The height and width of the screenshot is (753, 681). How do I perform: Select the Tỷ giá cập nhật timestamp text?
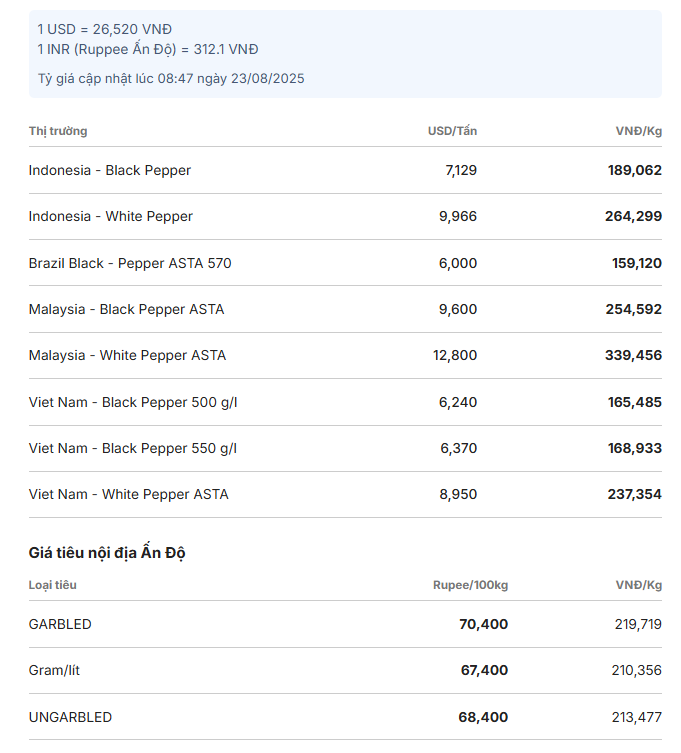click(171, 79)
